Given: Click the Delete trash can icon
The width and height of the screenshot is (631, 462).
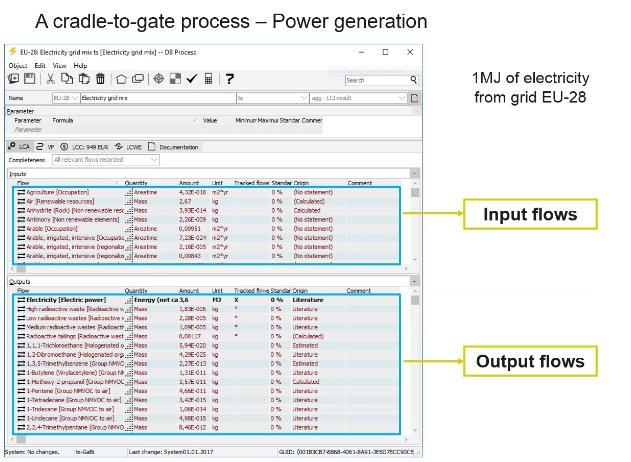Looking at the screenshot, I should (100, 78).
